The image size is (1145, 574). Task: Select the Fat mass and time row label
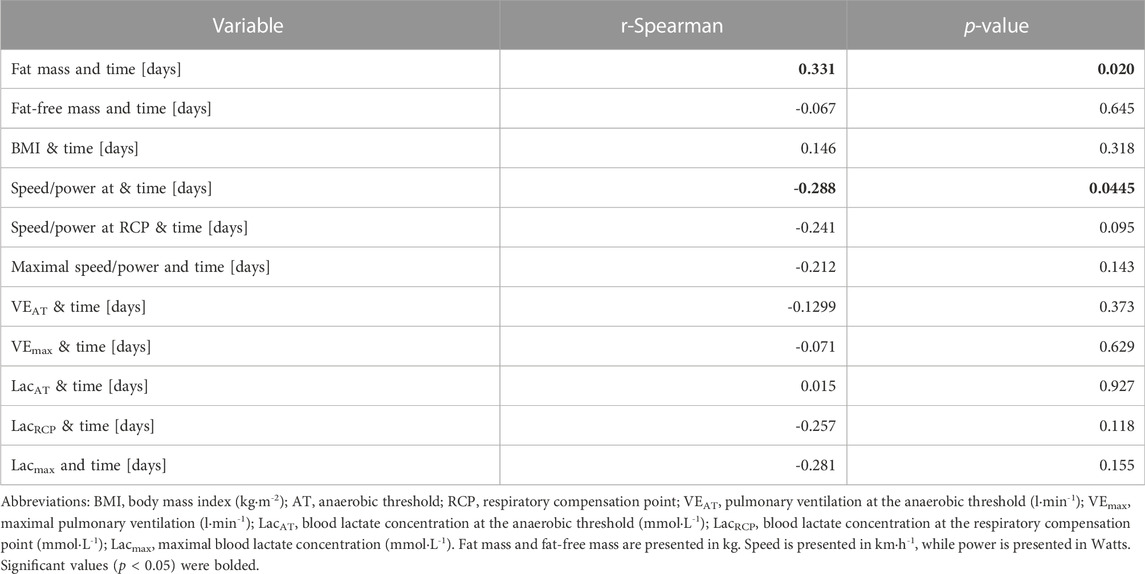(96, 69)
